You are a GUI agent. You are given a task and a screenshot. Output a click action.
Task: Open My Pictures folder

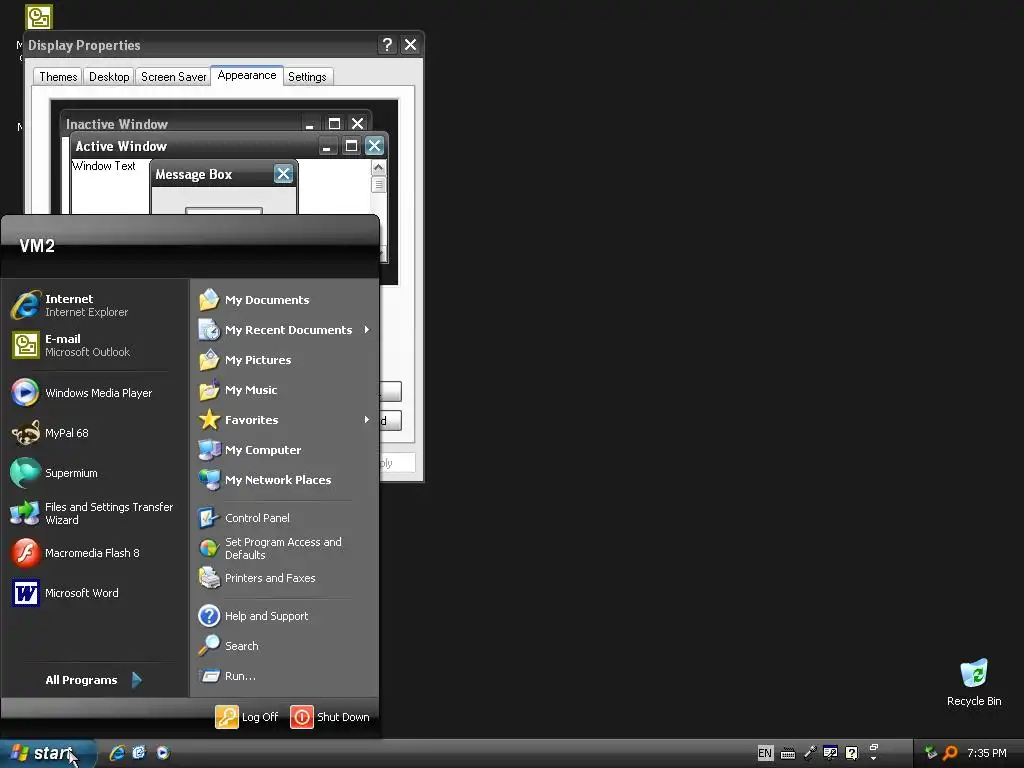pos(285,360)
